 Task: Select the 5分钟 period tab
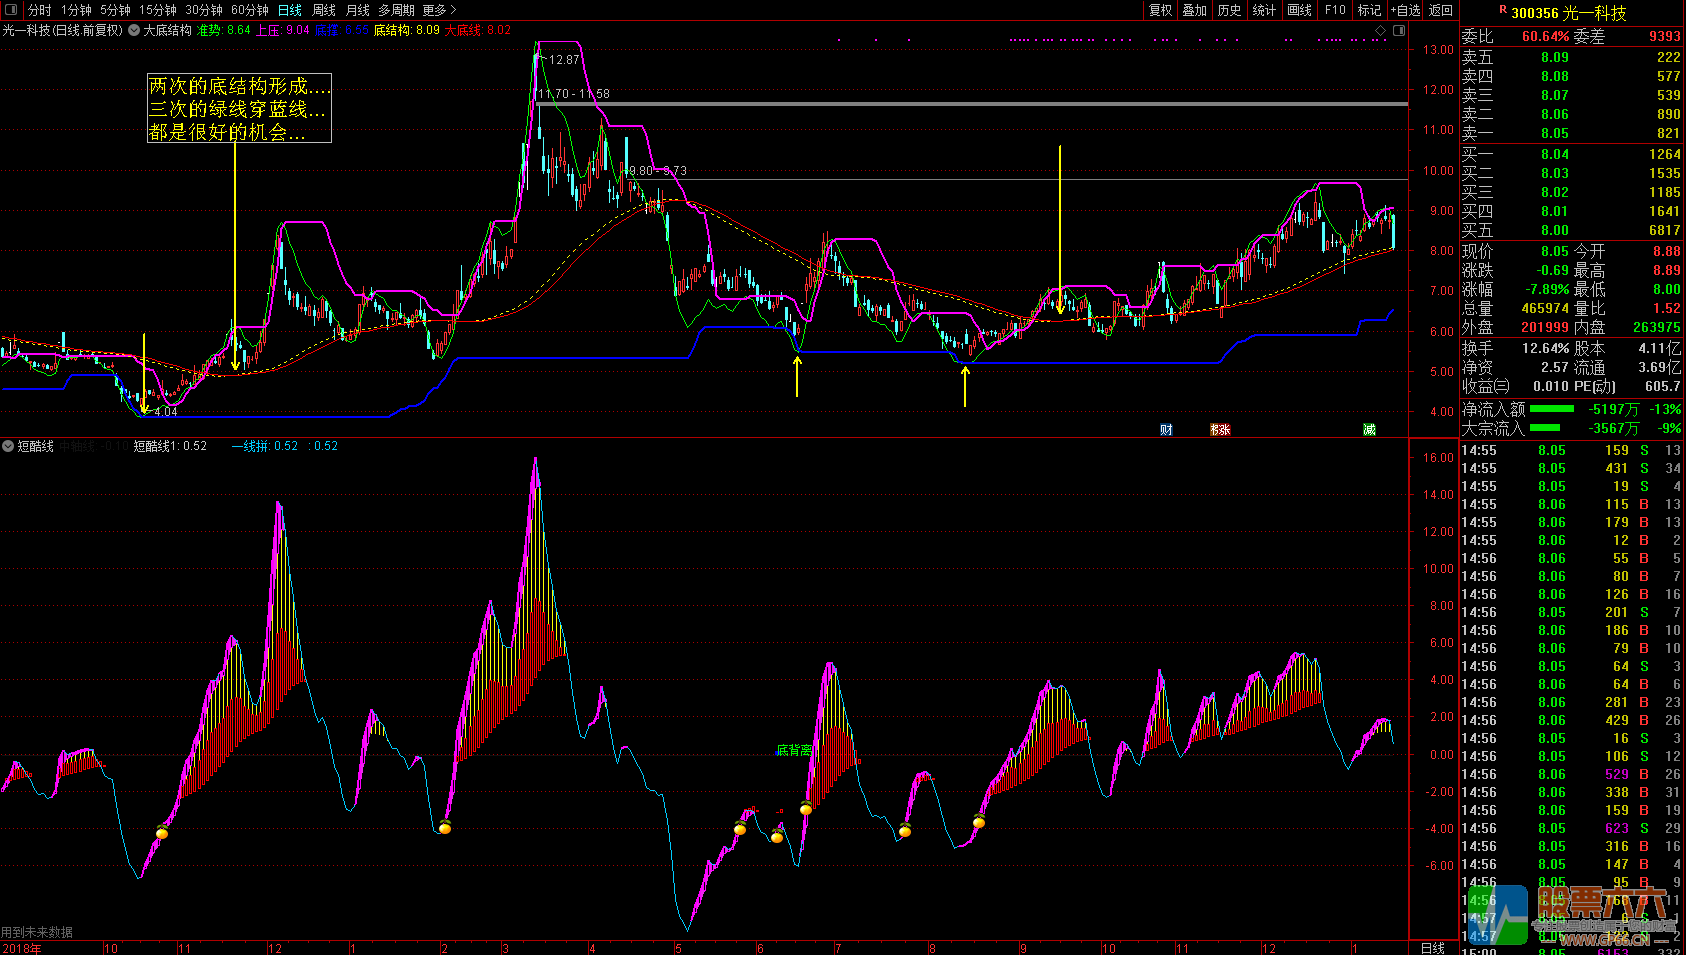coord(115,10)
